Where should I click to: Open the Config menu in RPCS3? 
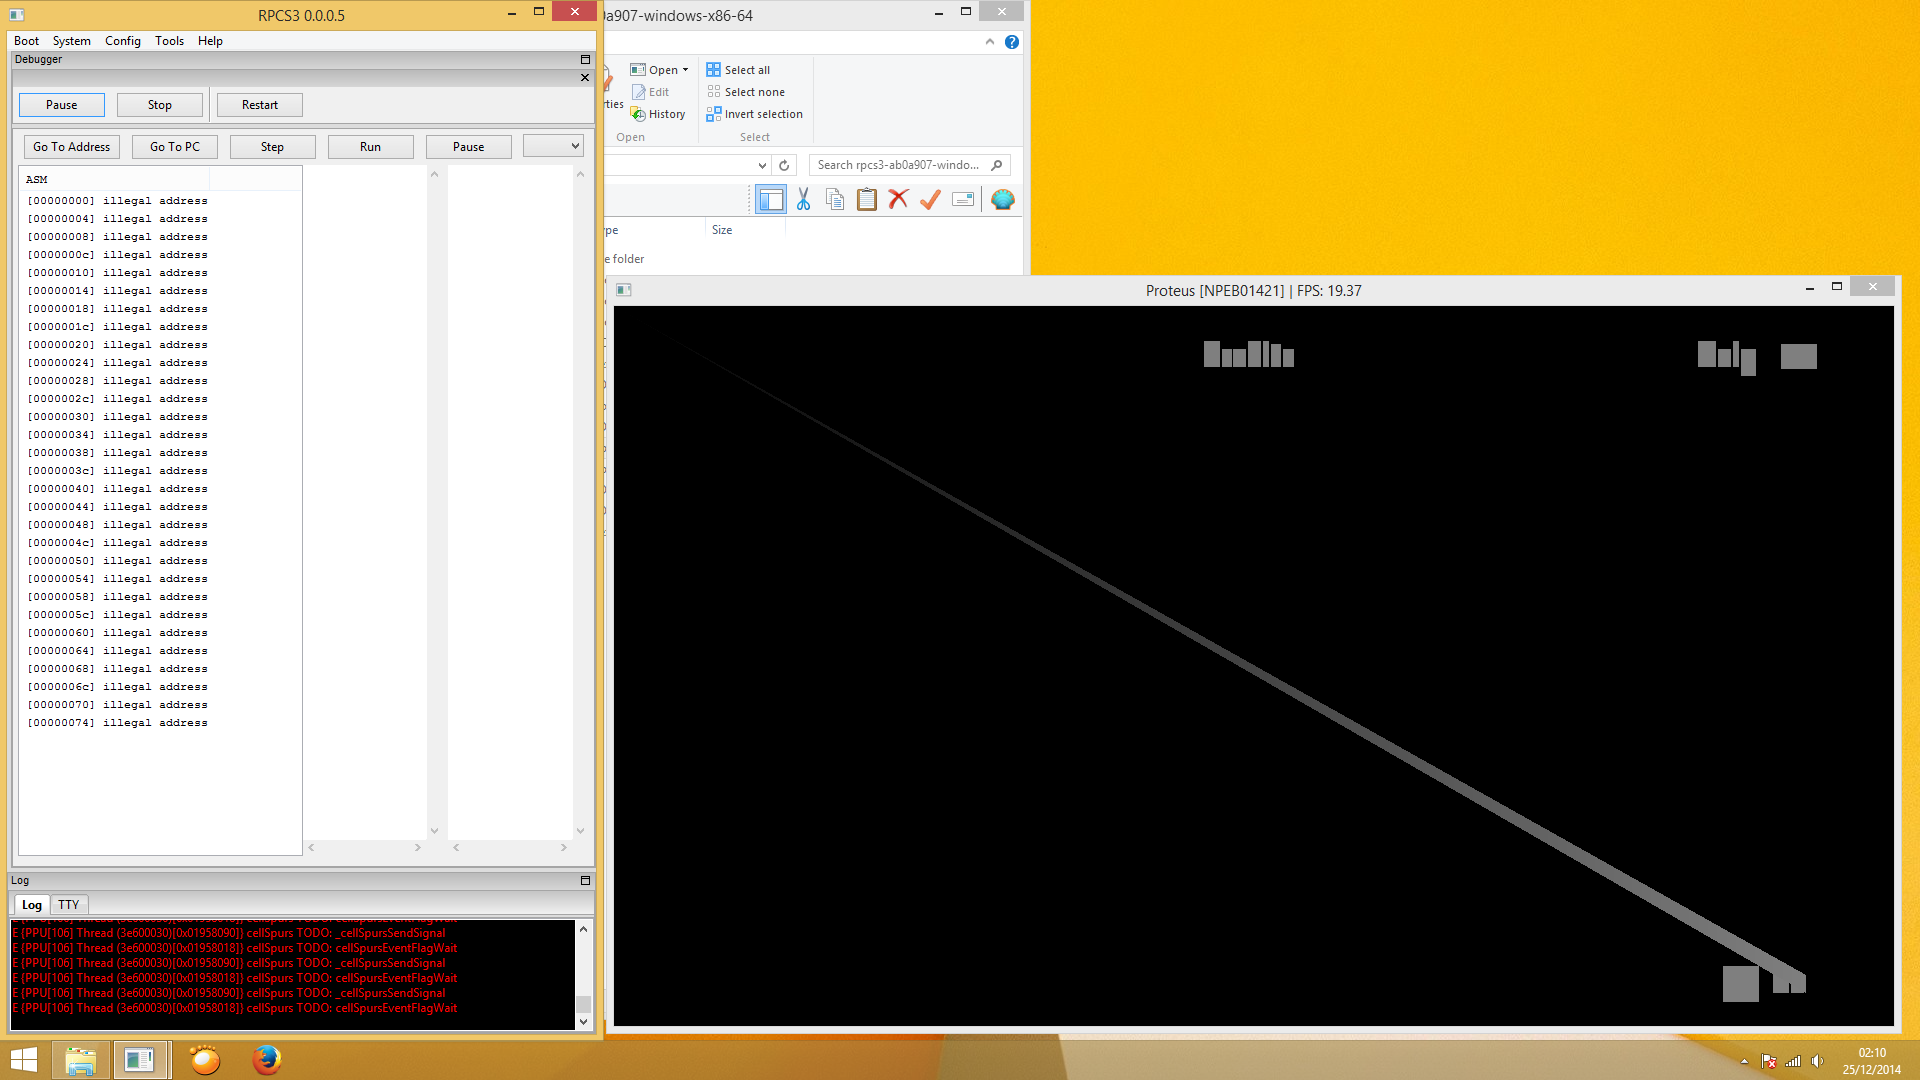[123, 41]
